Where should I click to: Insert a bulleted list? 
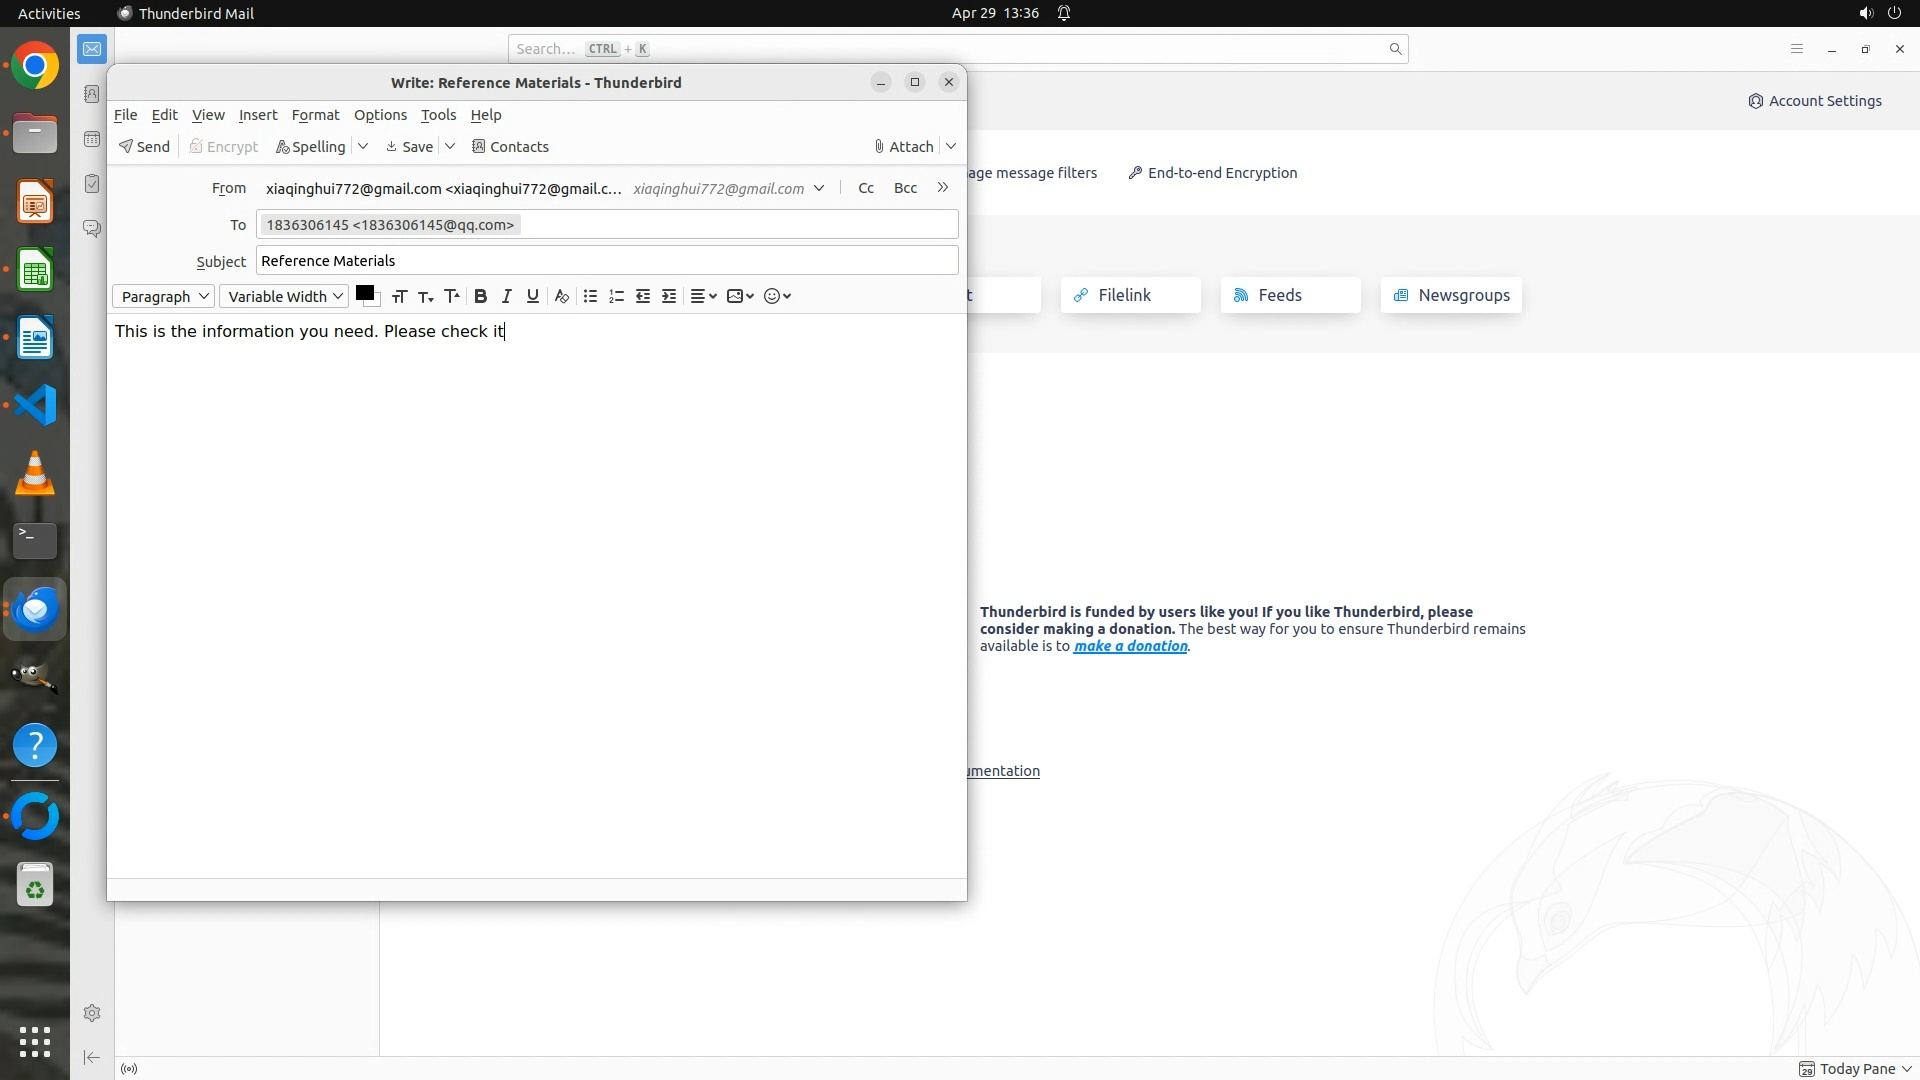coord(590,296)
